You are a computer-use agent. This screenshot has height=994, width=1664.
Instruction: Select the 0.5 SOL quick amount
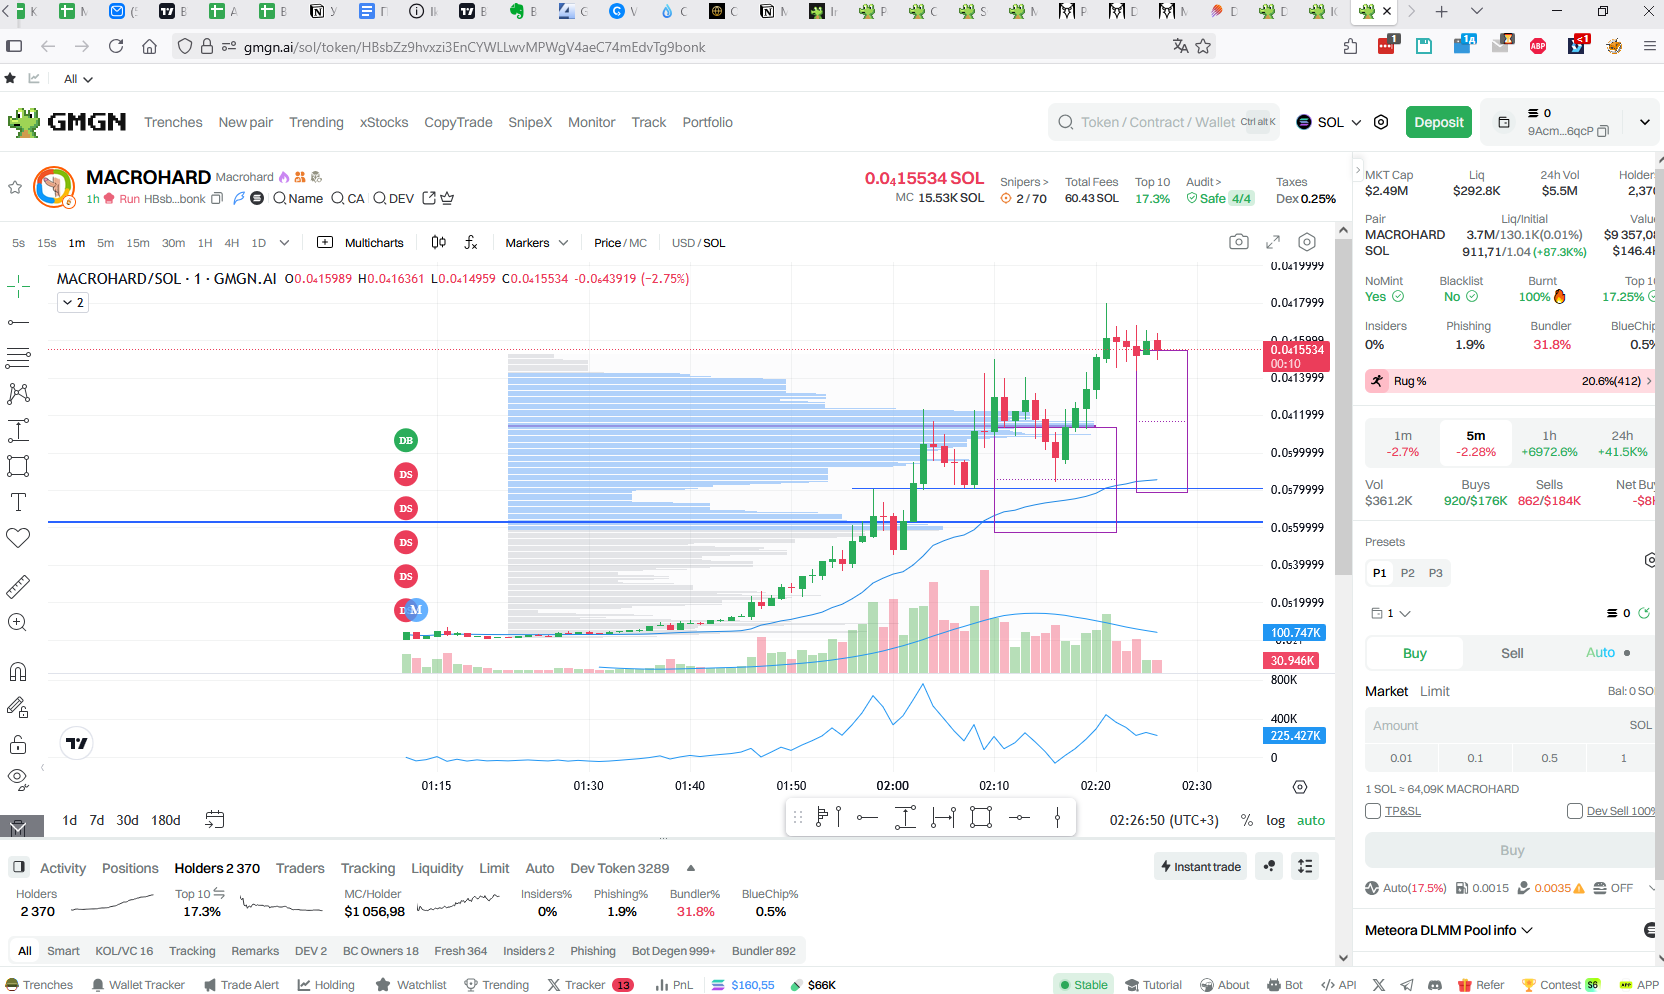tap(1549, 758)
